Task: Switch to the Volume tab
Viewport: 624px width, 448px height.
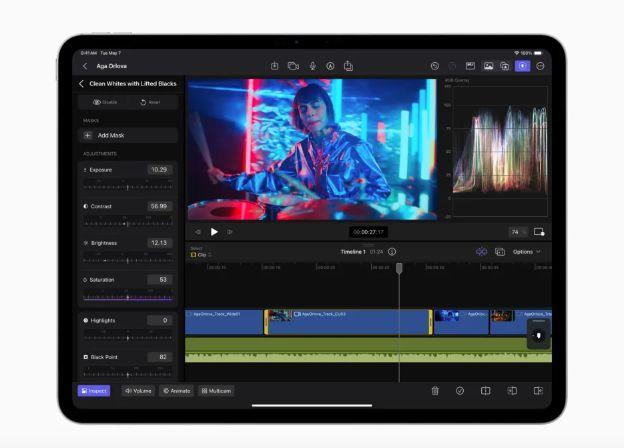Action: tap(138, 391)
